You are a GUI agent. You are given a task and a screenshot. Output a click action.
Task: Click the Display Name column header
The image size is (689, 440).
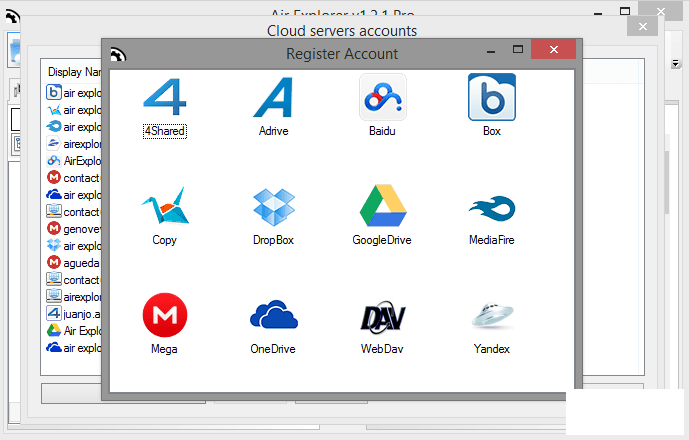pos(74,72)
